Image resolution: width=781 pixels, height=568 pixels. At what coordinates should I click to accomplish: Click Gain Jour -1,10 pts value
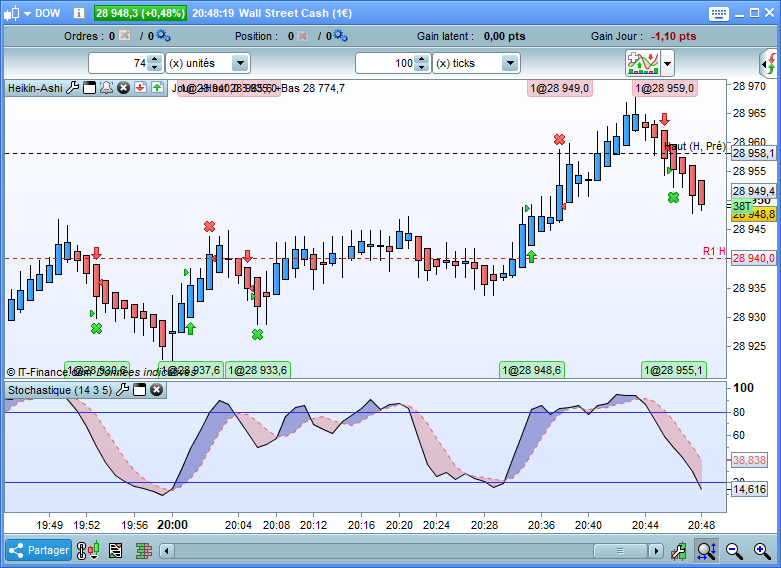(x=673, y=36)
